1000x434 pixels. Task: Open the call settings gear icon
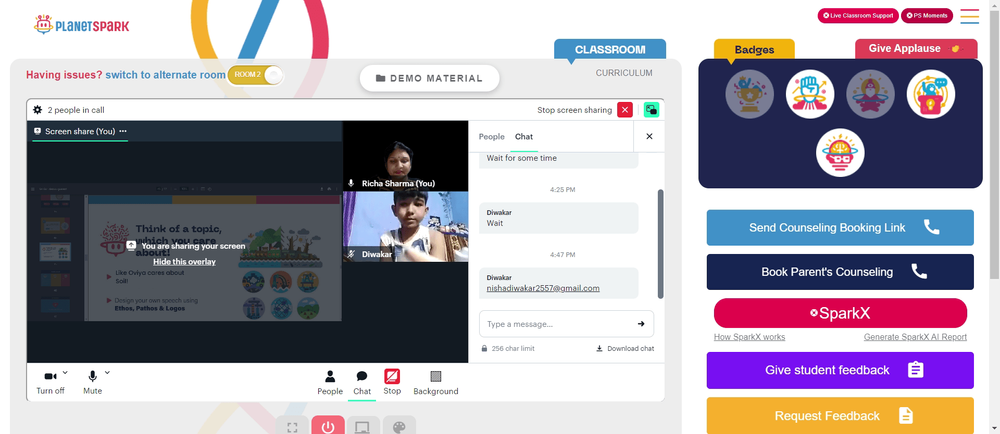pyautogui.click(x=38, y=110)
